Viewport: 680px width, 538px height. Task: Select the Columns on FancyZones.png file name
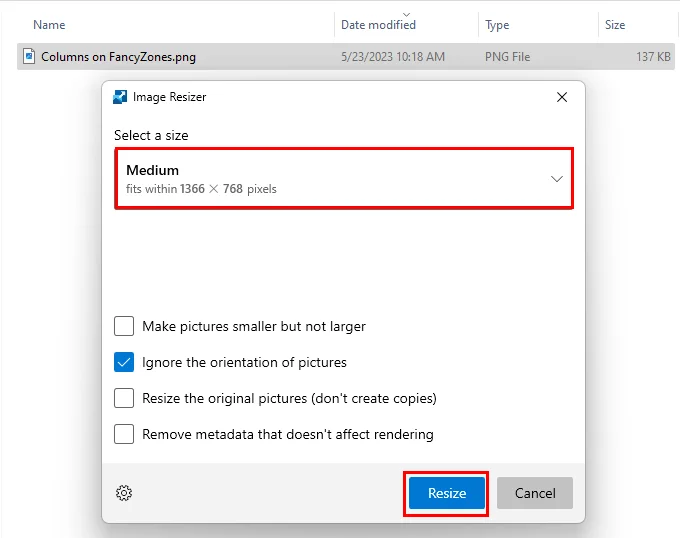[x=118, y=57]
